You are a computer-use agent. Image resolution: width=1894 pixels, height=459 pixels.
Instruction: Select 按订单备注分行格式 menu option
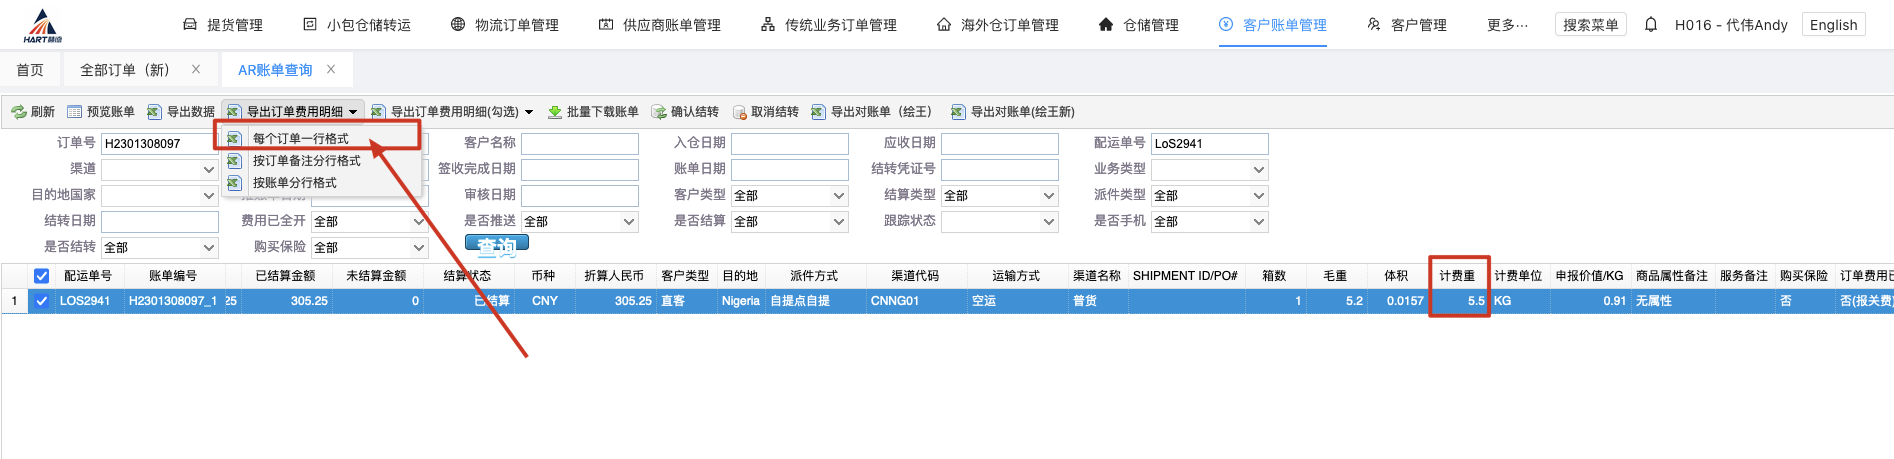306,161
